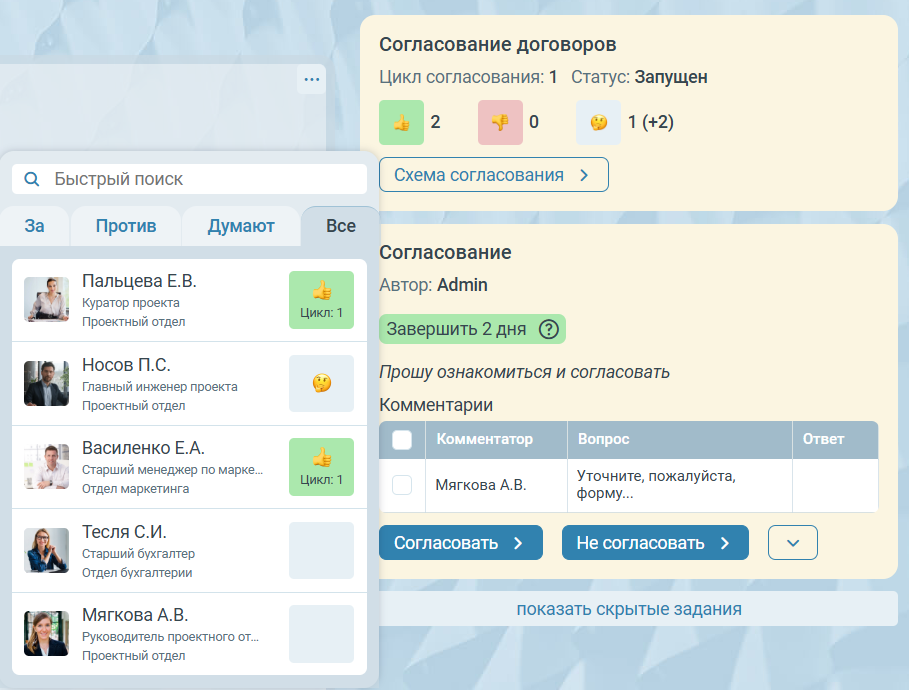
Task: Click the help icon beside Завершить 2 дня
Action: pos(548,329)
